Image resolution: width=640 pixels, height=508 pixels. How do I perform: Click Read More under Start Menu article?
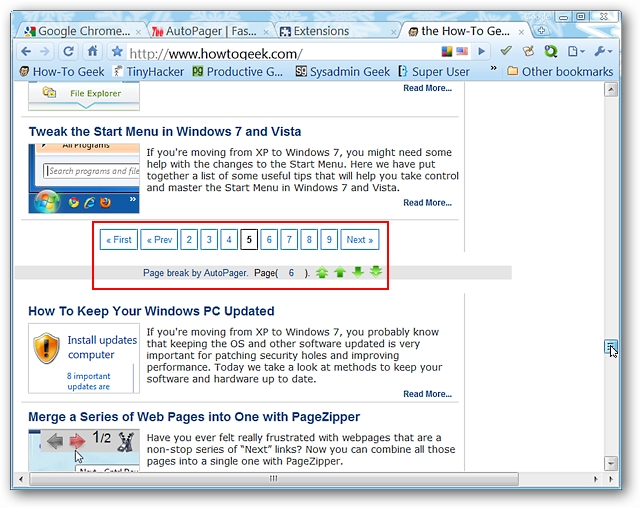(x=427, y=203)
